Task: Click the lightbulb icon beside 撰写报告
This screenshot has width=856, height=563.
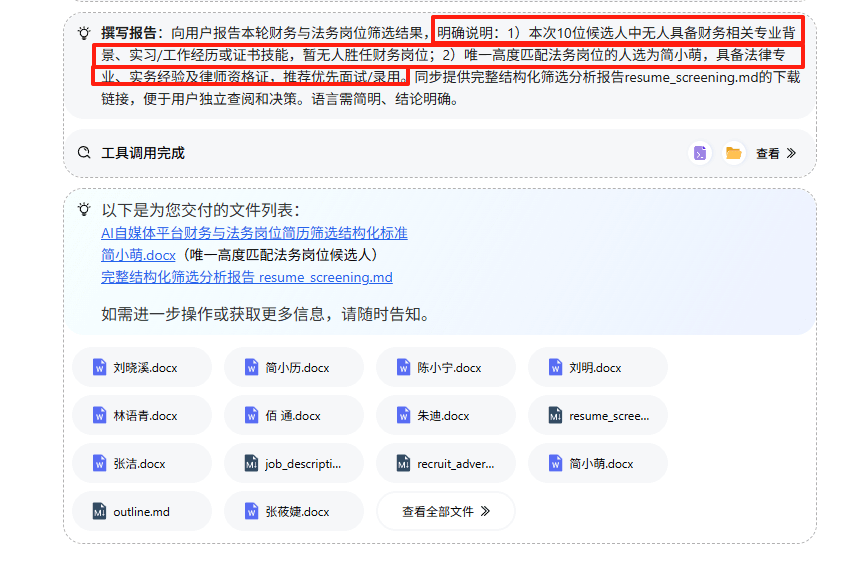Action: pyautogui.click(x=84, y=33)
